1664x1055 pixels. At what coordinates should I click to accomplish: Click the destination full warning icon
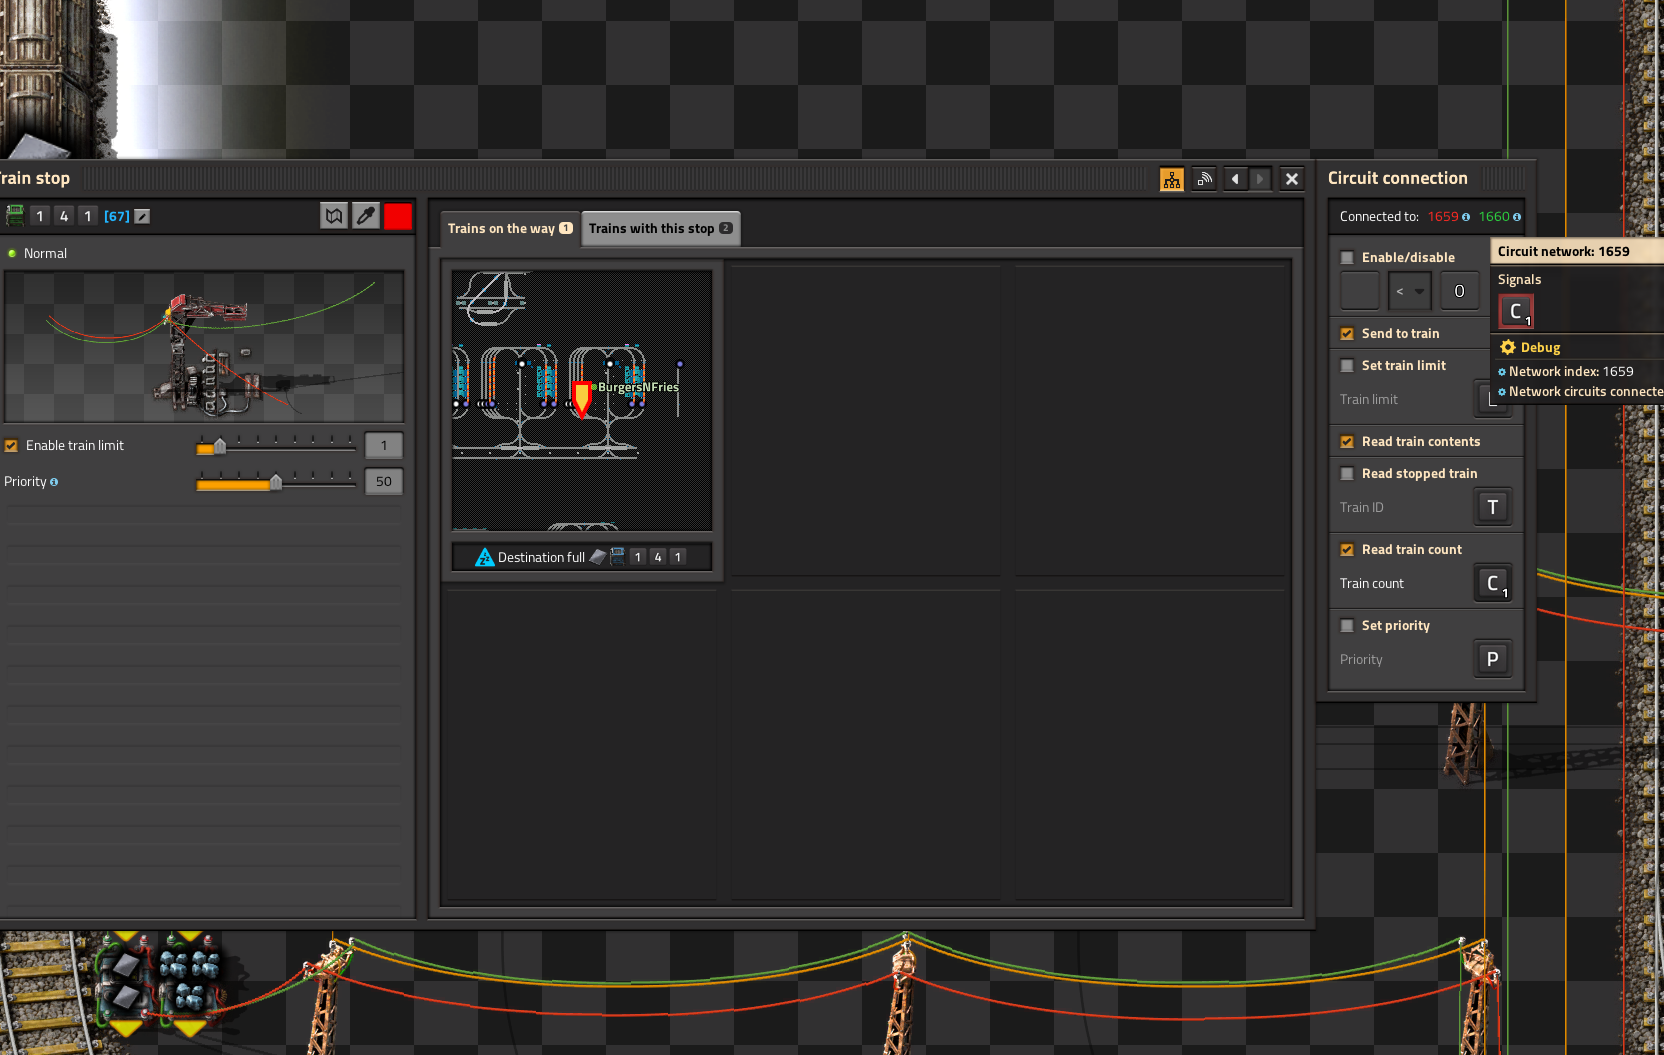[x=485, y=557]
